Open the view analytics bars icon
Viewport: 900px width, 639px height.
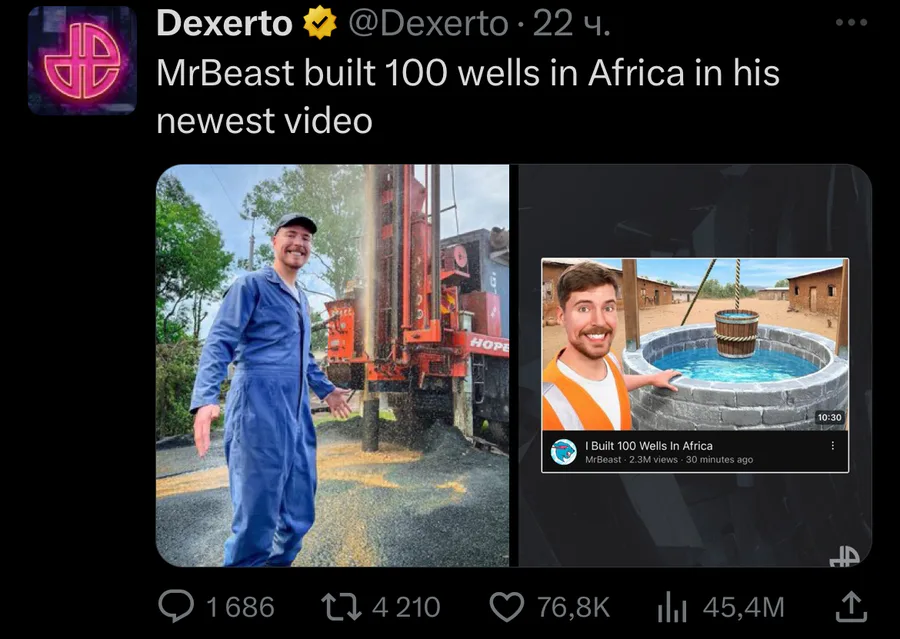coord(672,607)
